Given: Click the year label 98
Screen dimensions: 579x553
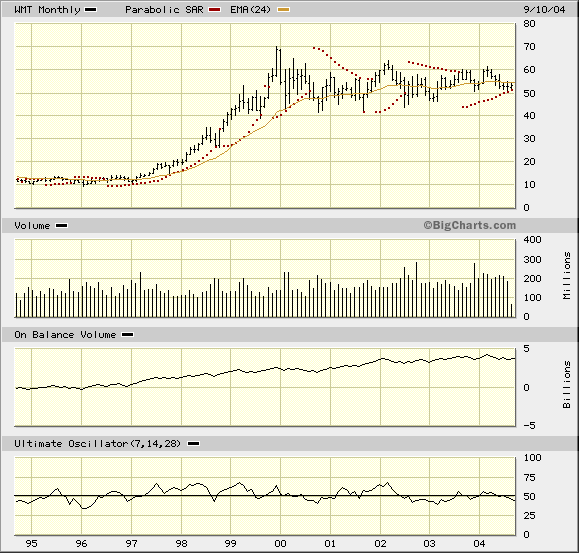Looking at the screenshot, I should click(181, 544).
